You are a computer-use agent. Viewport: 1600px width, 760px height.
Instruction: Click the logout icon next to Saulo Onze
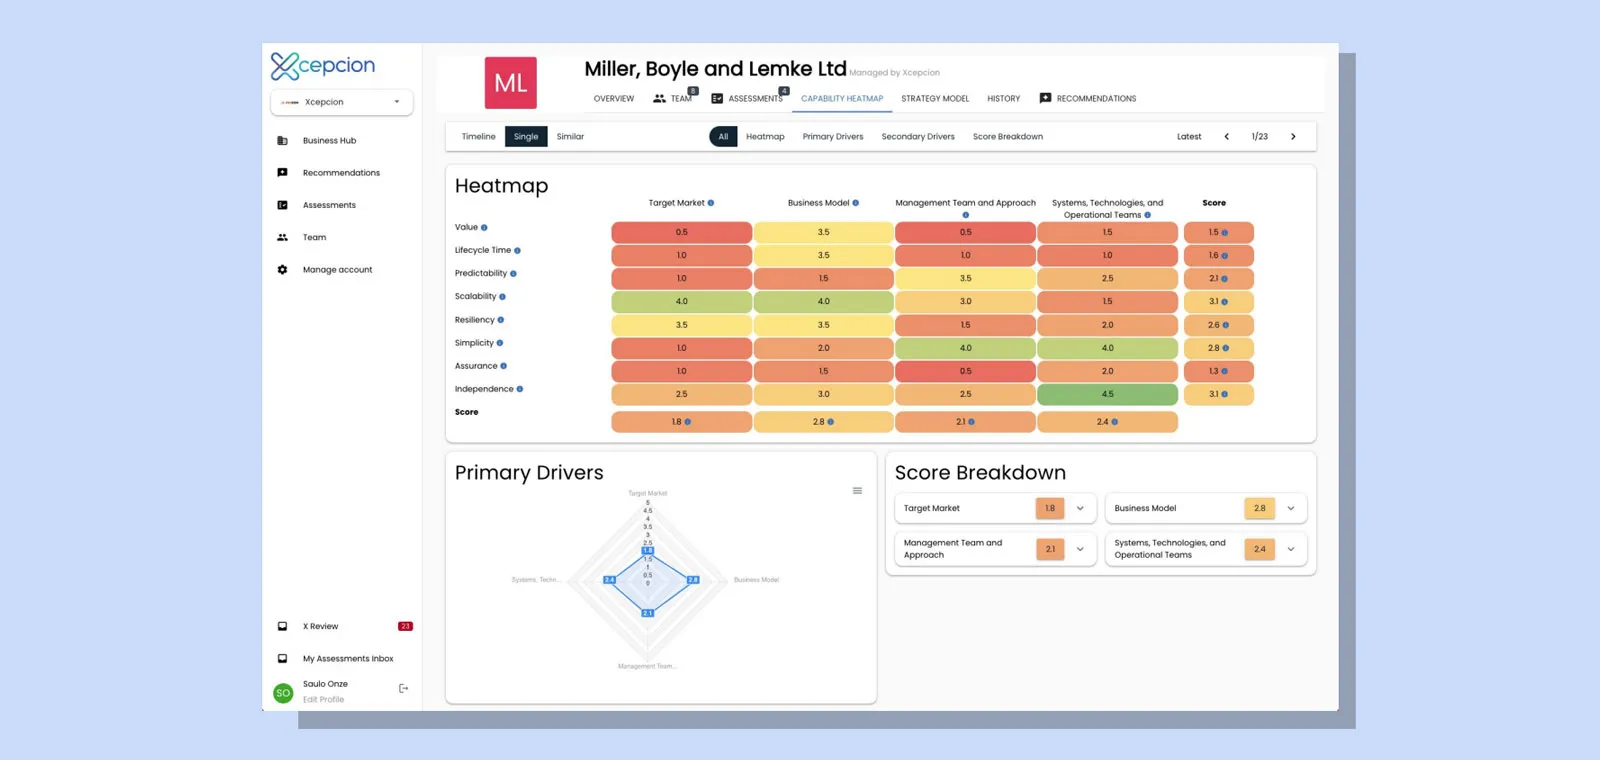point(404,688)
